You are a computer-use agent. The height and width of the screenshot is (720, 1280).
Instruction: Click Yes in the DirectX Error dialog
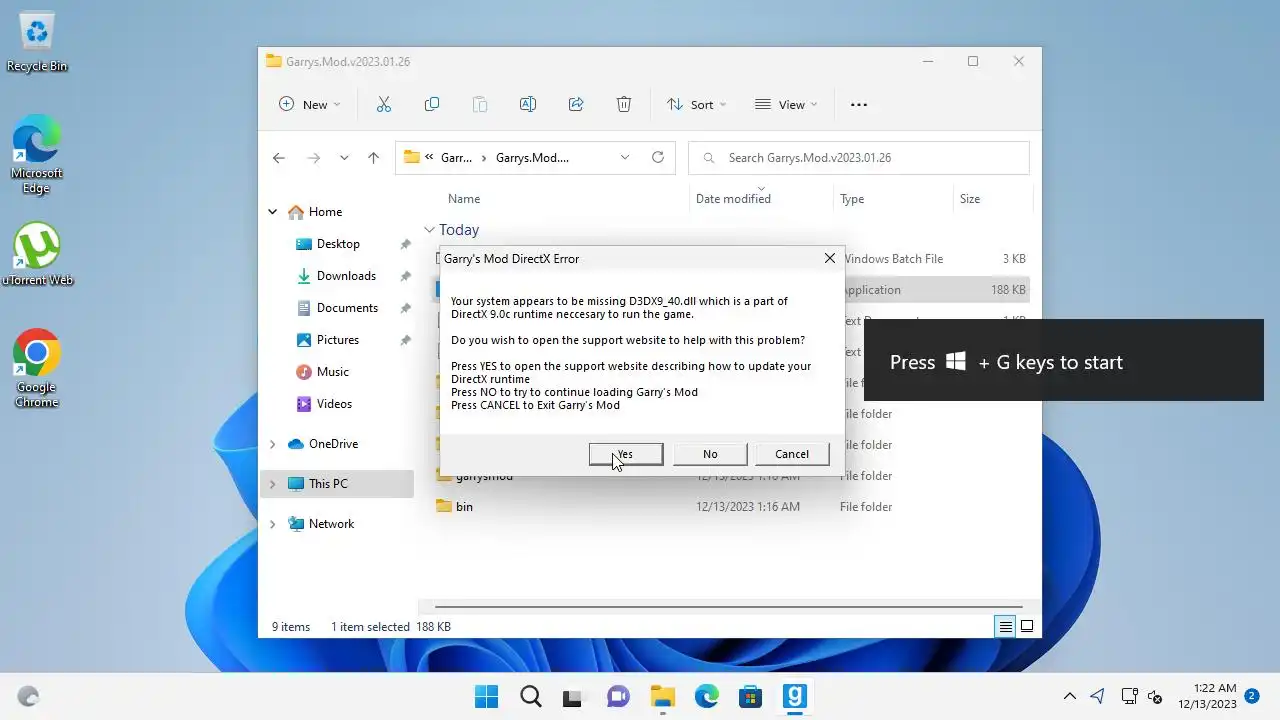[x=625, y=454]
